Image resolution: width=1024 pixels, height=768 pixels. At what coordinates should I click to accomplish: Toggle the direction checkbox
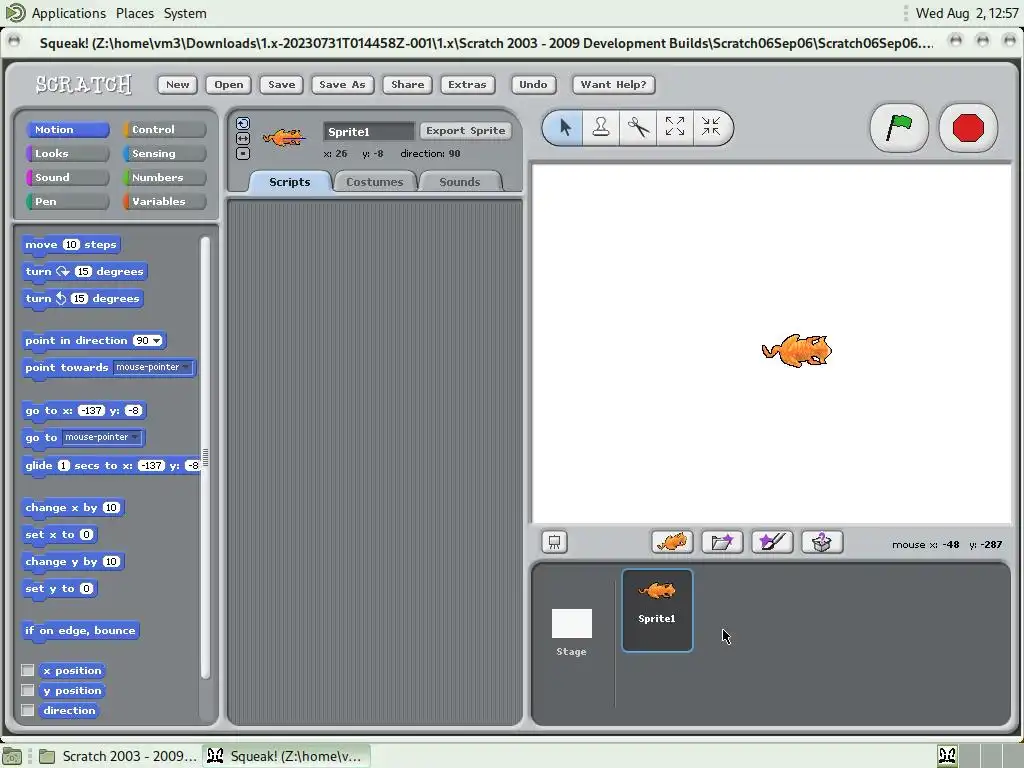tap(27, 710)
